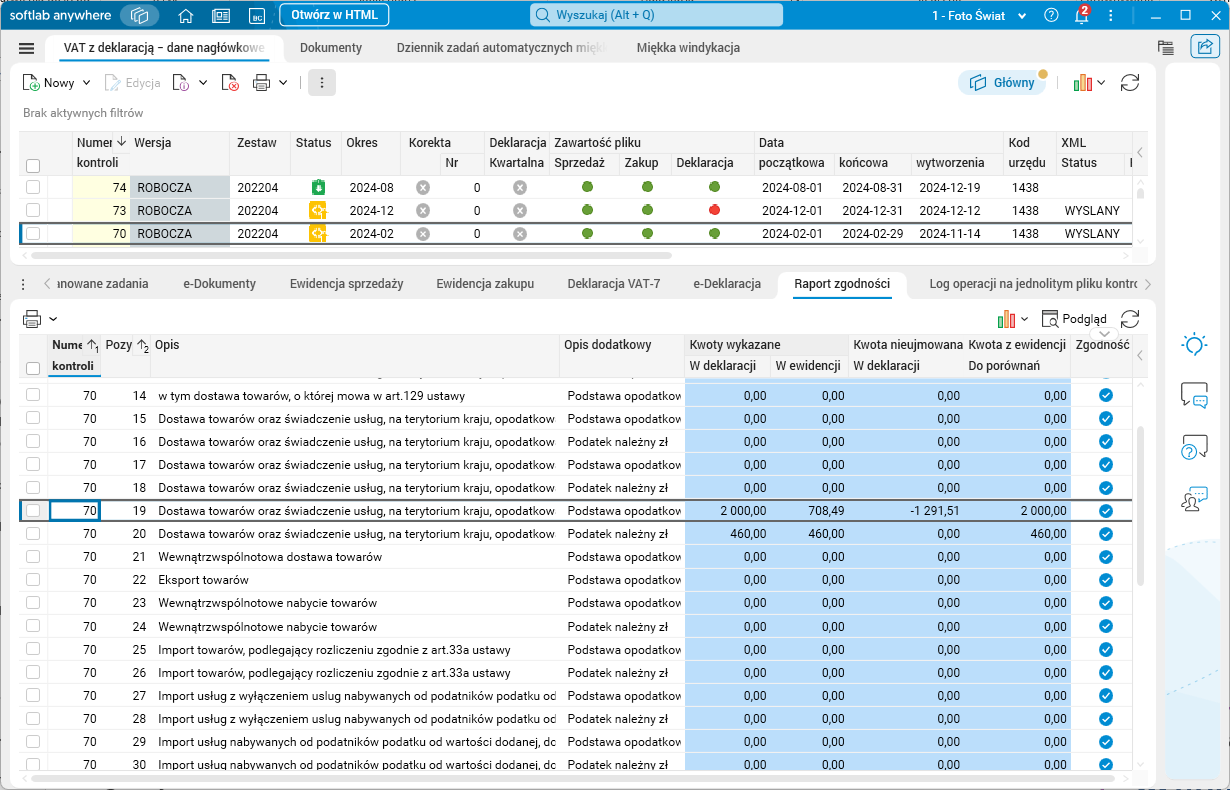Click the help question mark icon
The width and height of the screenshot is (1230, 790).
tap(1051, 16)
